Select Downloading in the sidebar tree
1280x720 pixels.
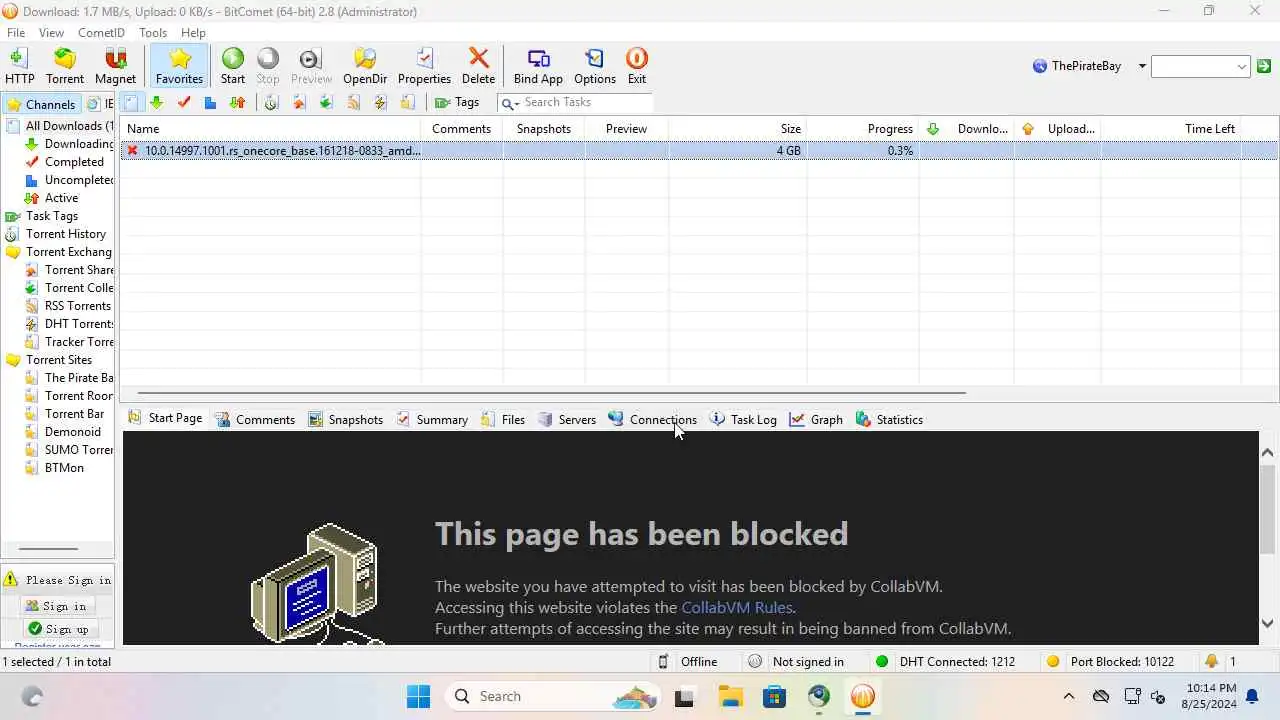click(x=70, y=144)
